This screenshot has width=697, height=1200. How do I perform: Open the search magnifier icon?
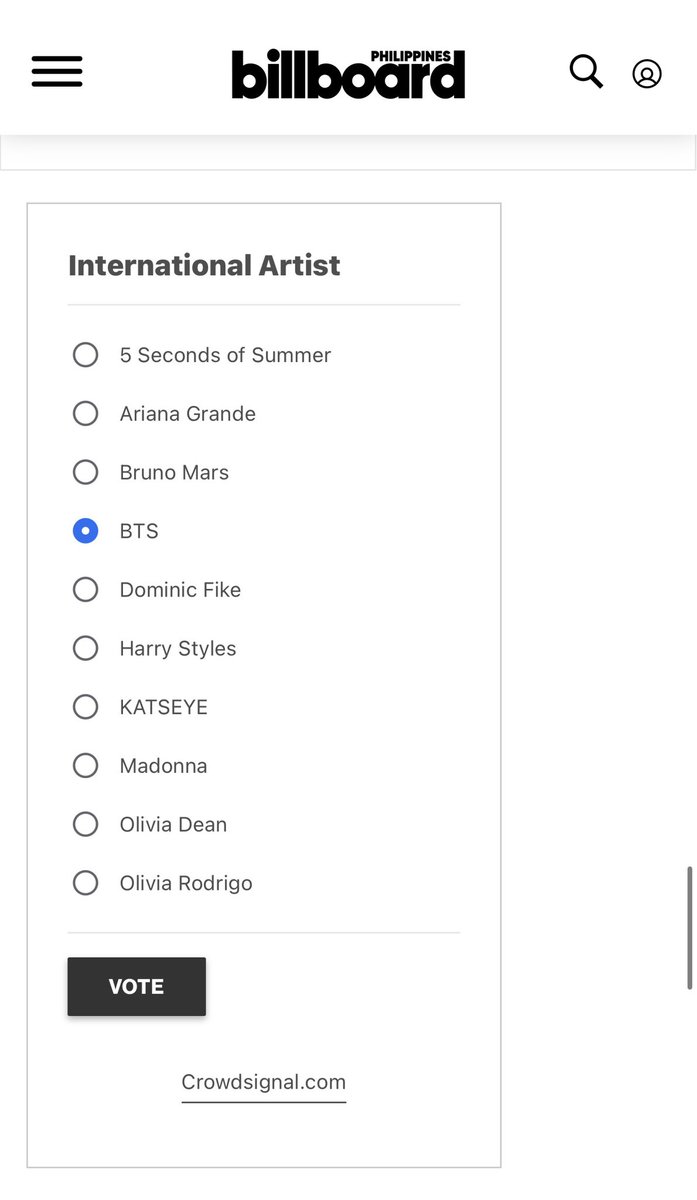pos(586,72)
